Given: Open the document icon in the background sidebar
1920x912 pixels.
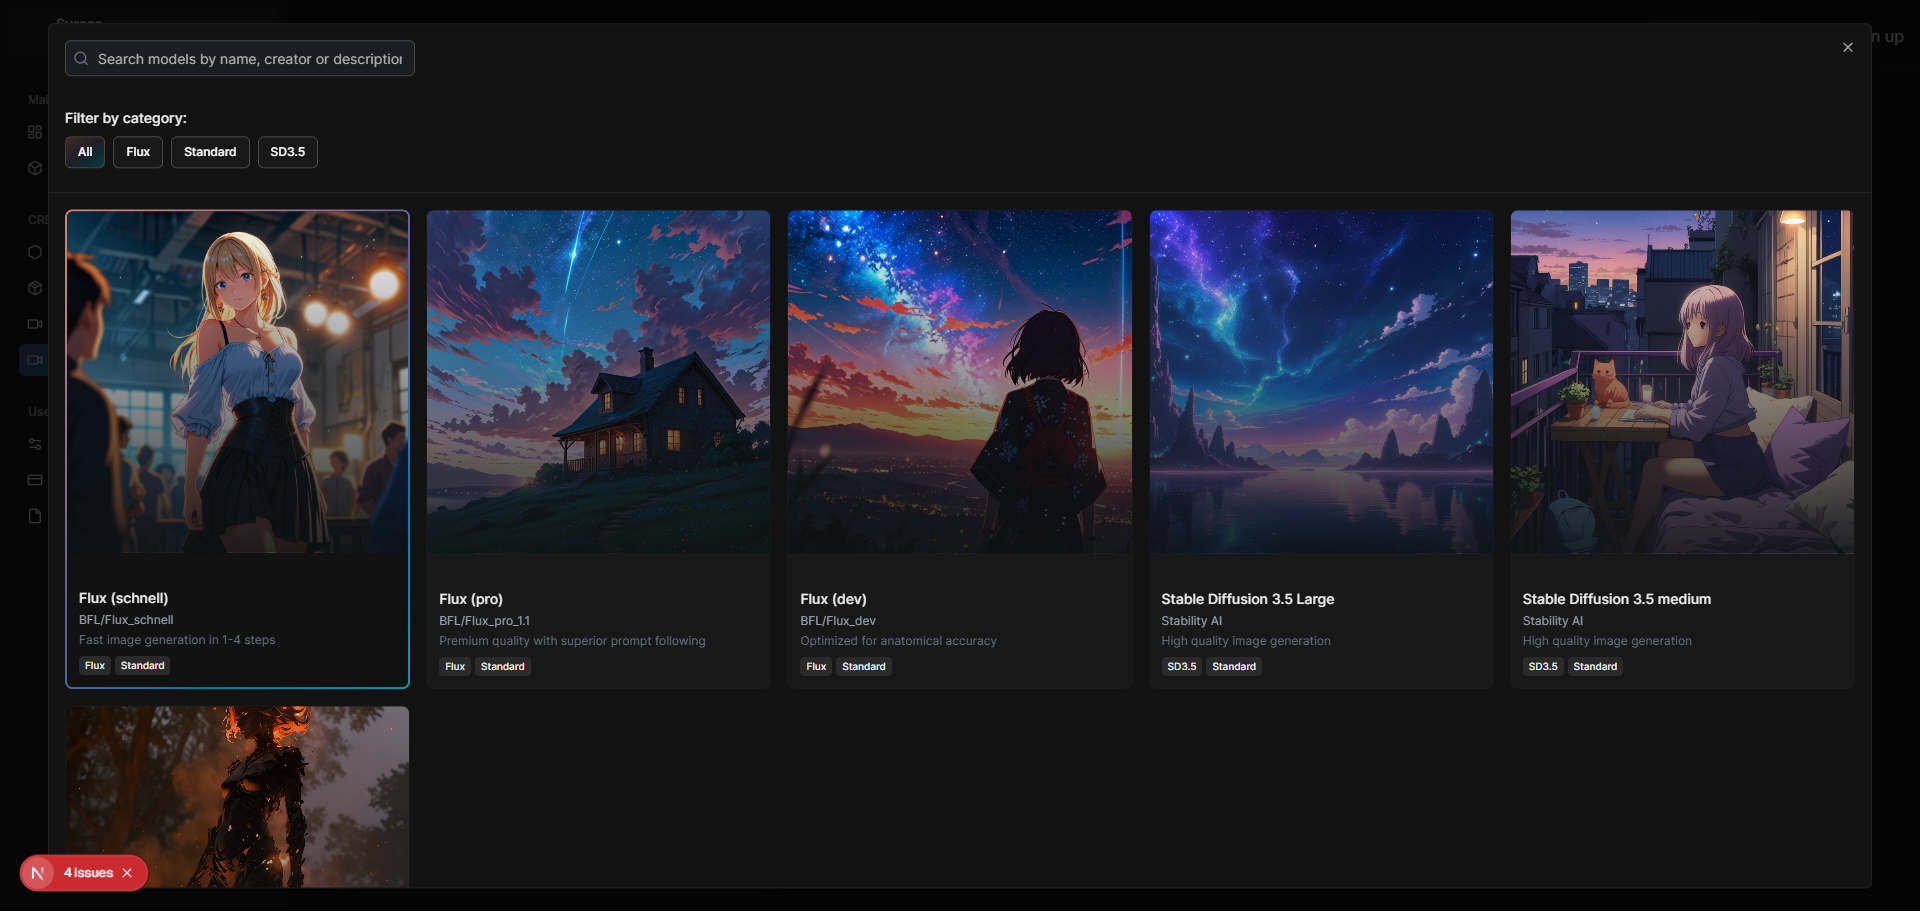Looking at the screenshot, I should pos(35,516).
